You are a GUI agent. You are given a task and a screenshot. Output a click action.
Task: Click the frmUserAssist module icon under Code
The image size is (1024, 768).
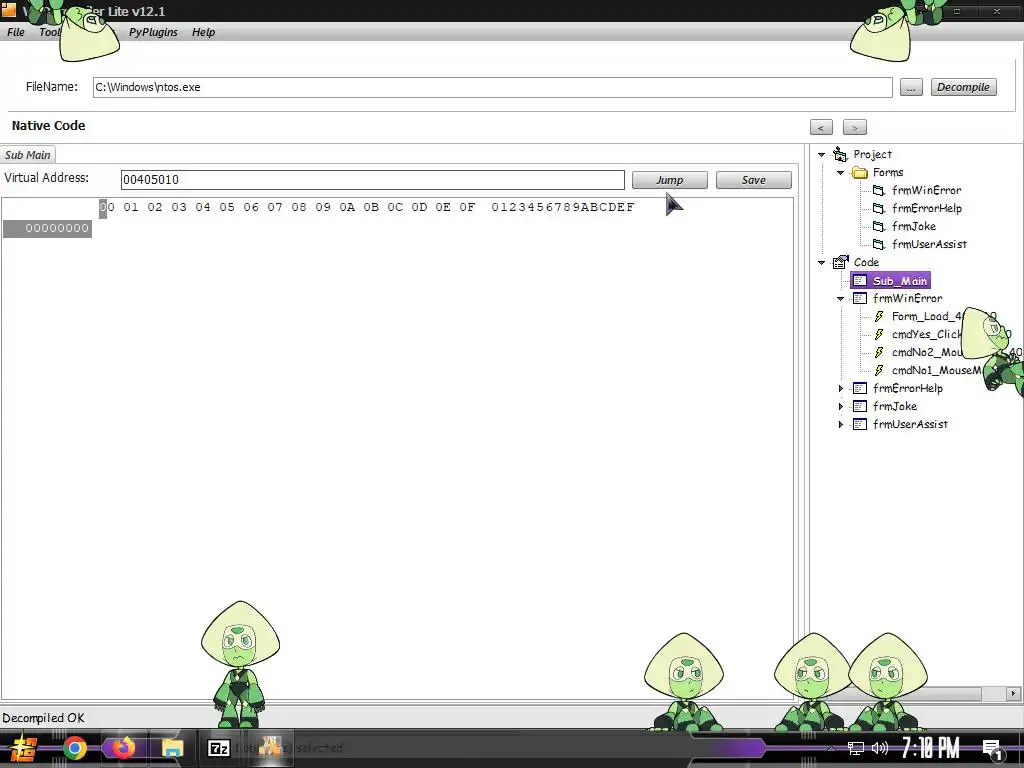pos(860,424)
